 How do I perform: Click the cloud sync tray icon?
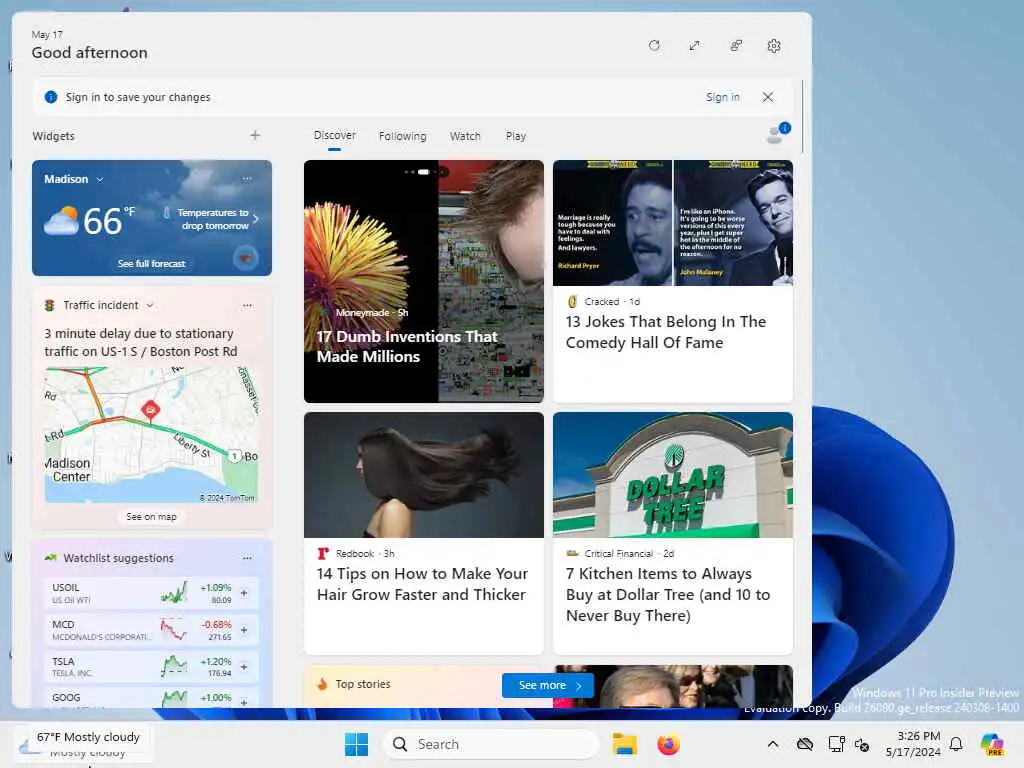(805, 744)
